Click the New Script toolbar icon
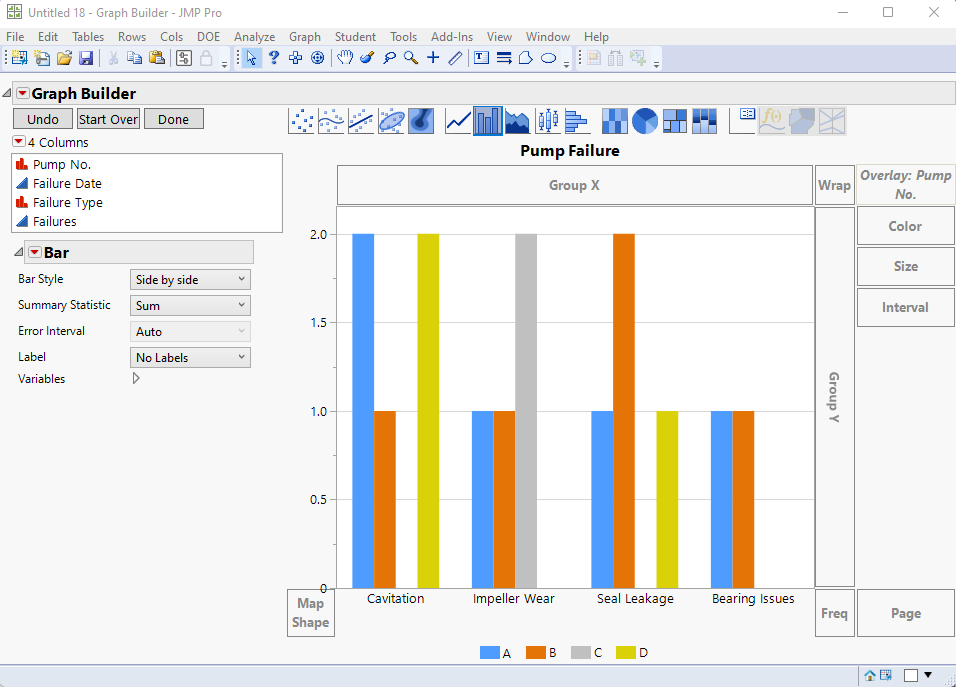The height and width of the screenshot is (687, 956). click(42, 58)
